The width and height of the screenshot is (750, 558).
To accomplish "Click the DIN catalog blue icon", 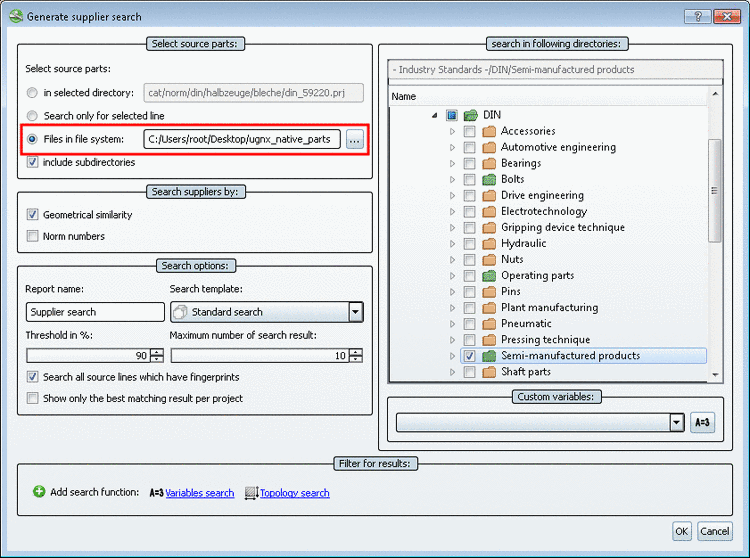I will 452,115.
